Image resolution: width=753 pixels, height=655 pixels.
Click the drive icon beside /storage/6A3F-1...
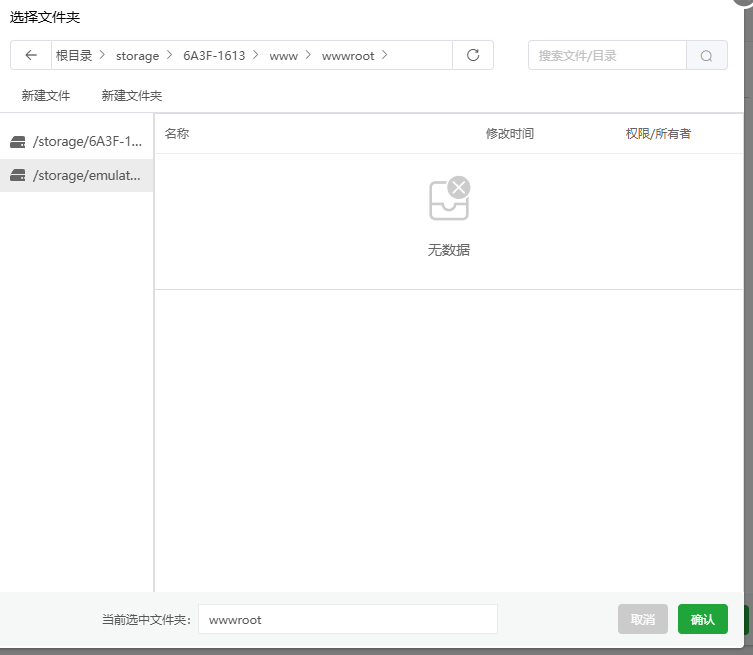tap(18, 142)
